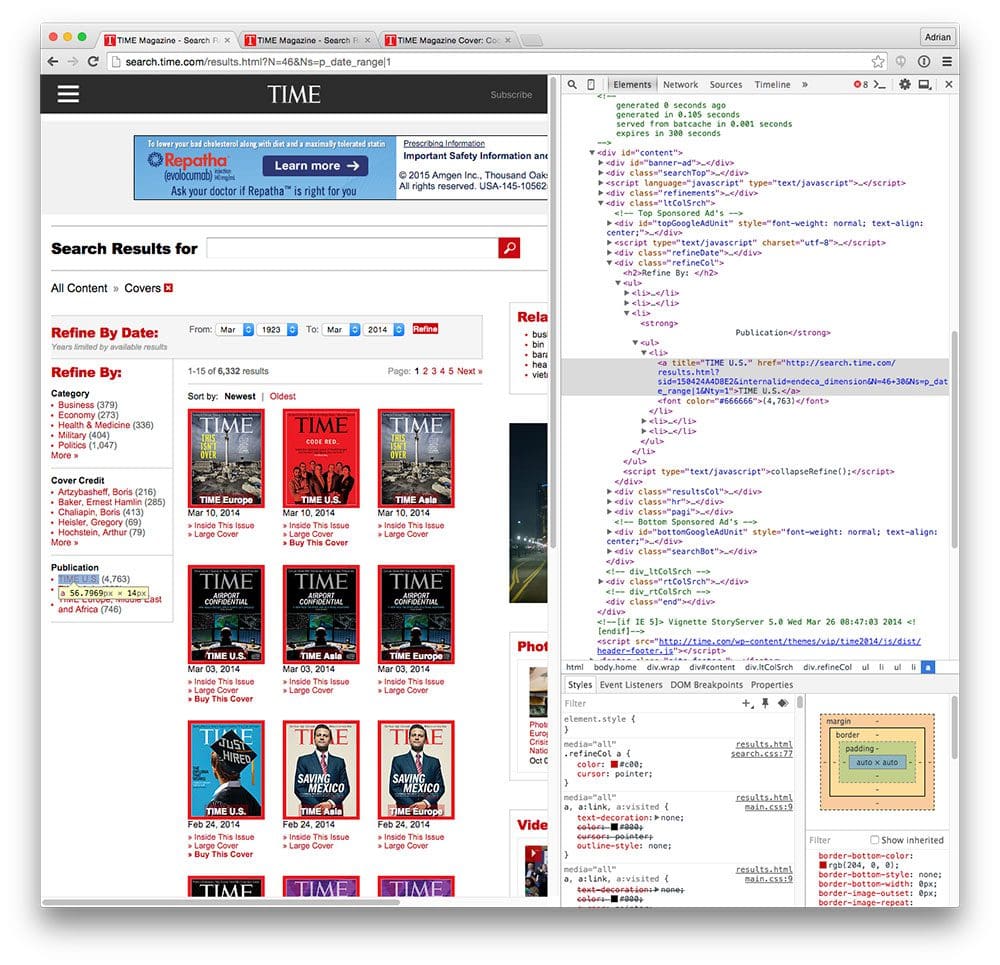1000x965 pixels.
Task: Expand the div class rtColSrch node
Action: click(601, 582)
